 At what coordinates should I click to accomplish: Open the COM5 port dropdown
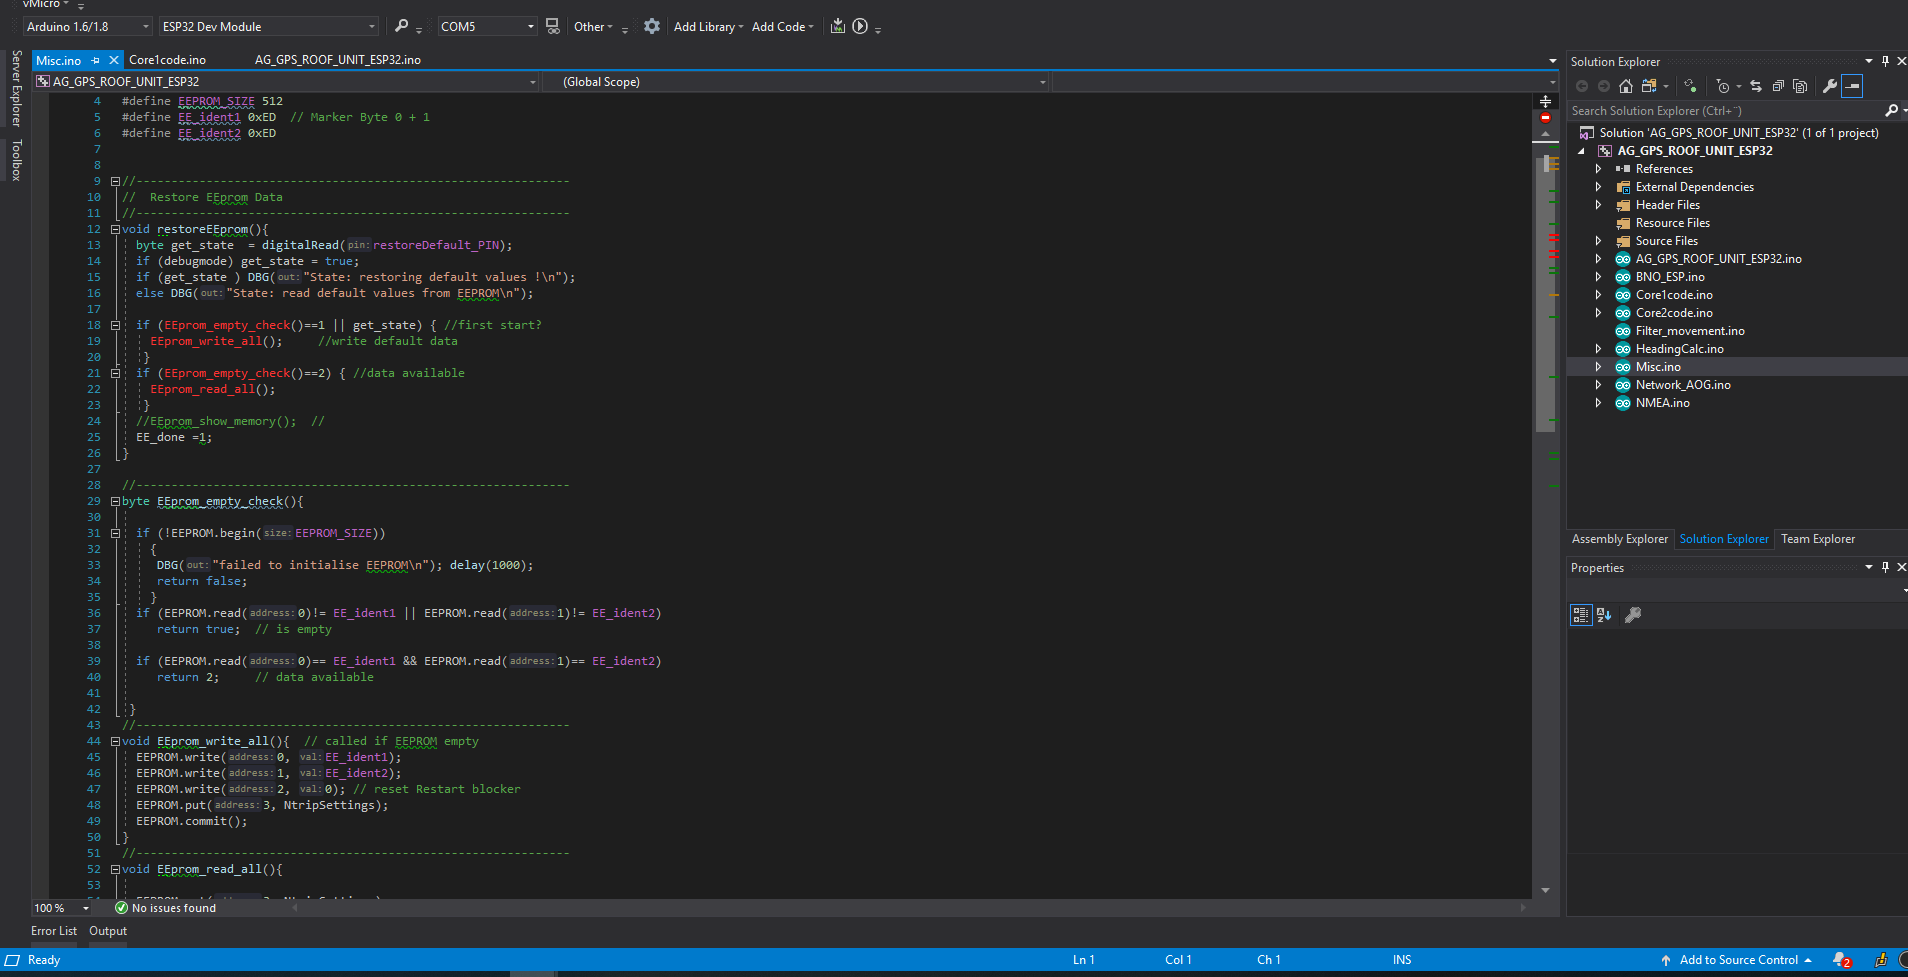click(x=488, y=26)
